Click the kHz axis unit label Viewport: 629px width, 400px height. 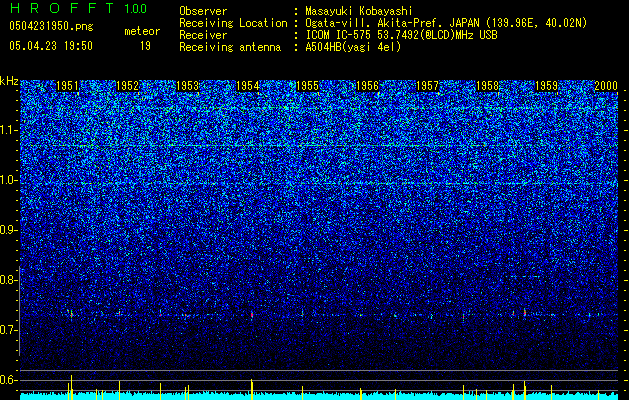click(9, 81)
